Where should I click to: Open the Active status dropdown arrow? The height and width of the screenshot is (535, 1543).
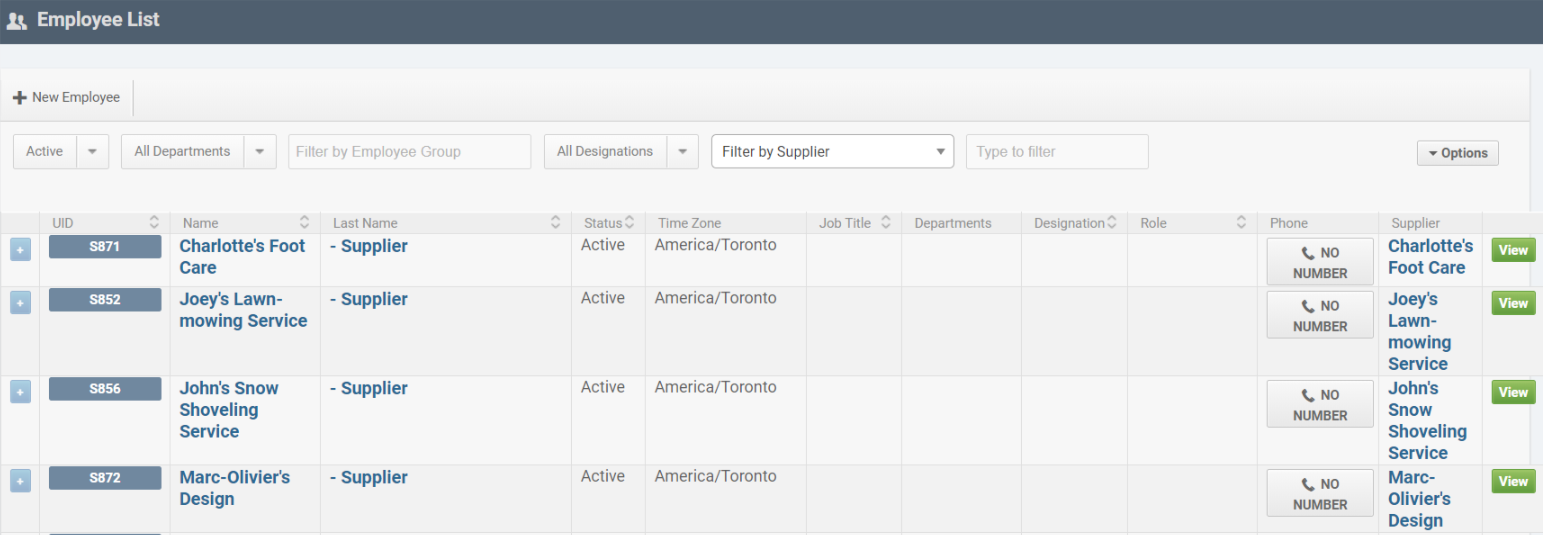tap(92, 152)
